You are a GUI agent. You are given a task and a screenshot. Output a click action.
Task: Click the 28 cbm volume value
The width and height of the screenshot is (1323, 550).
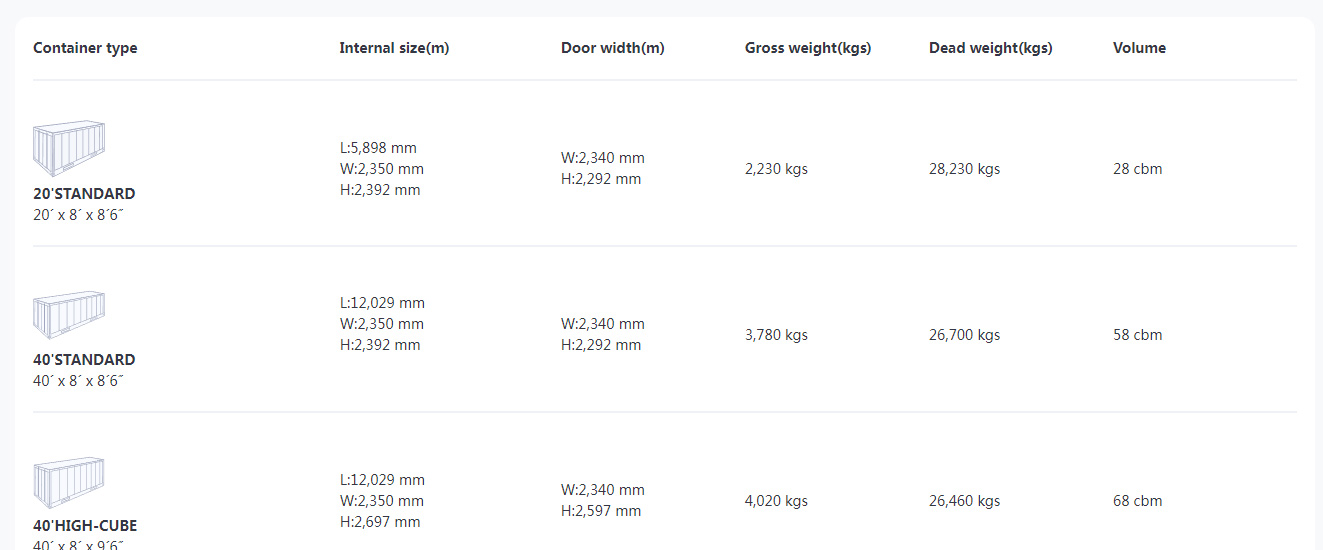(x=1138, y=169)
